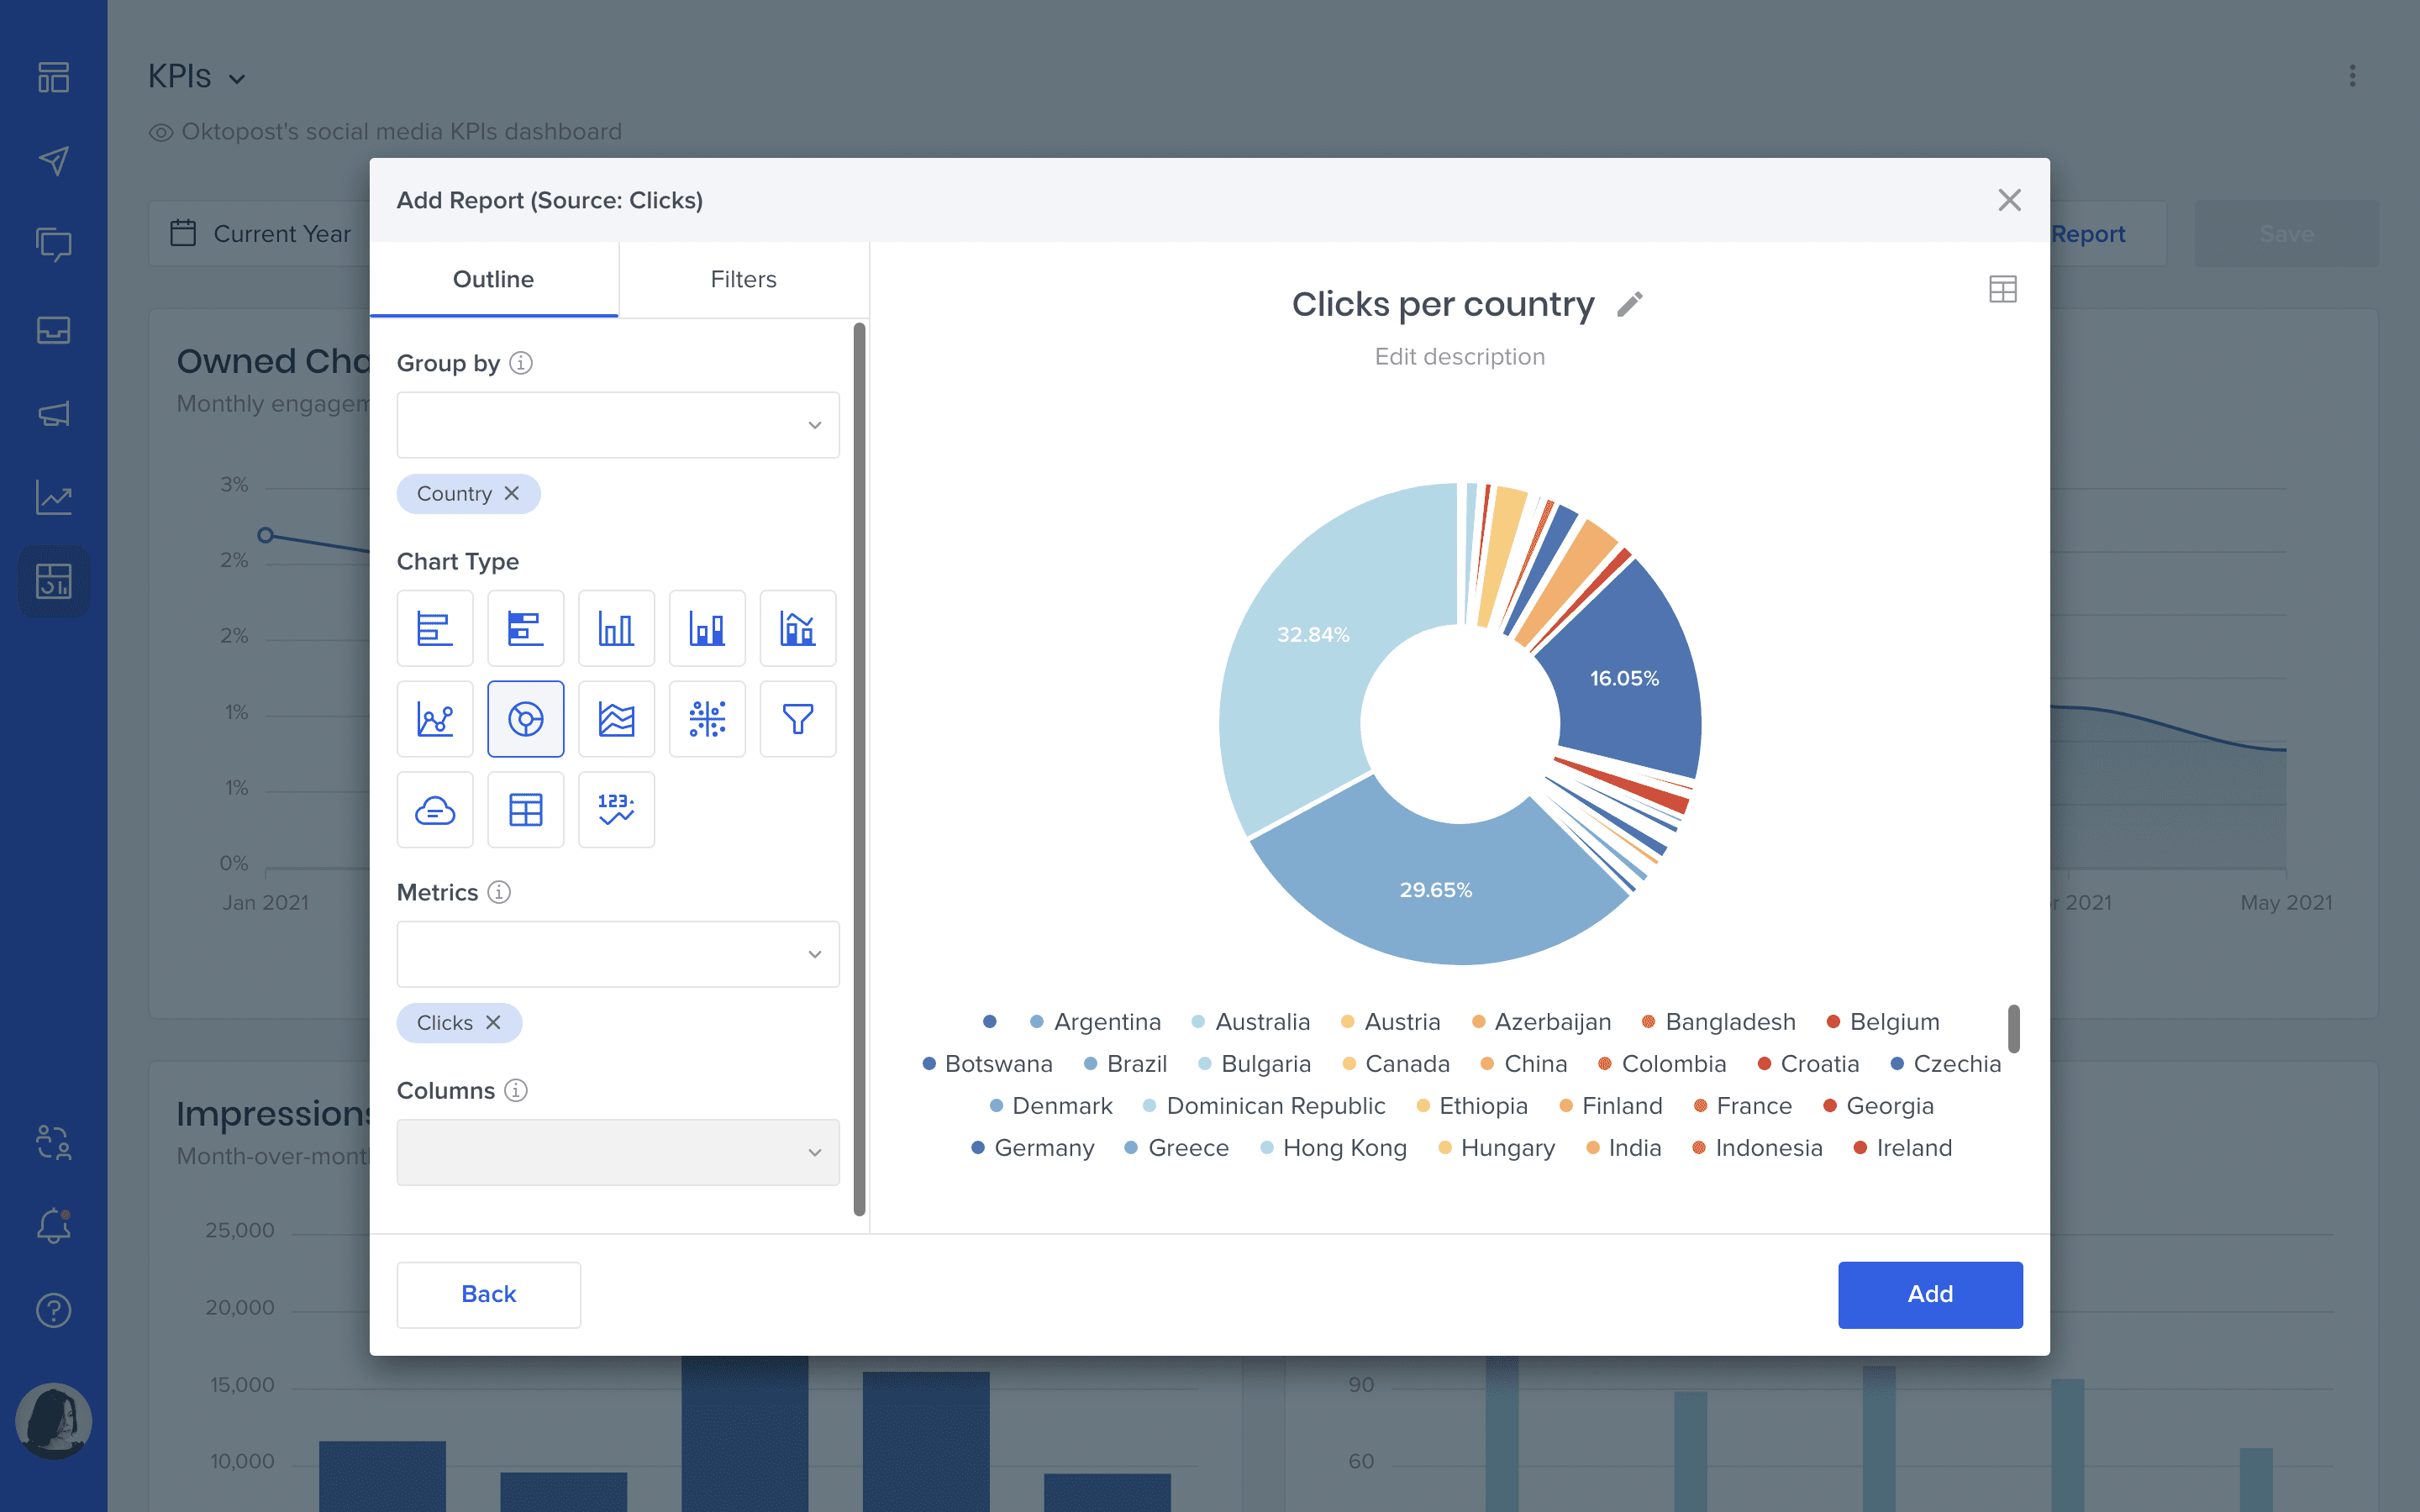Switch to the Outline tab
This screenshot has height=1512, width=2420.
[x=494, y=279]
